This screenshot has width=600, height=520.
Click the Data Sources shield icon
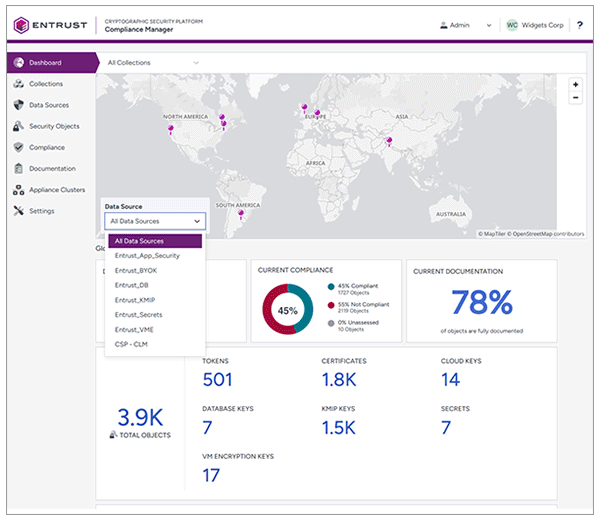coord(18,105)
